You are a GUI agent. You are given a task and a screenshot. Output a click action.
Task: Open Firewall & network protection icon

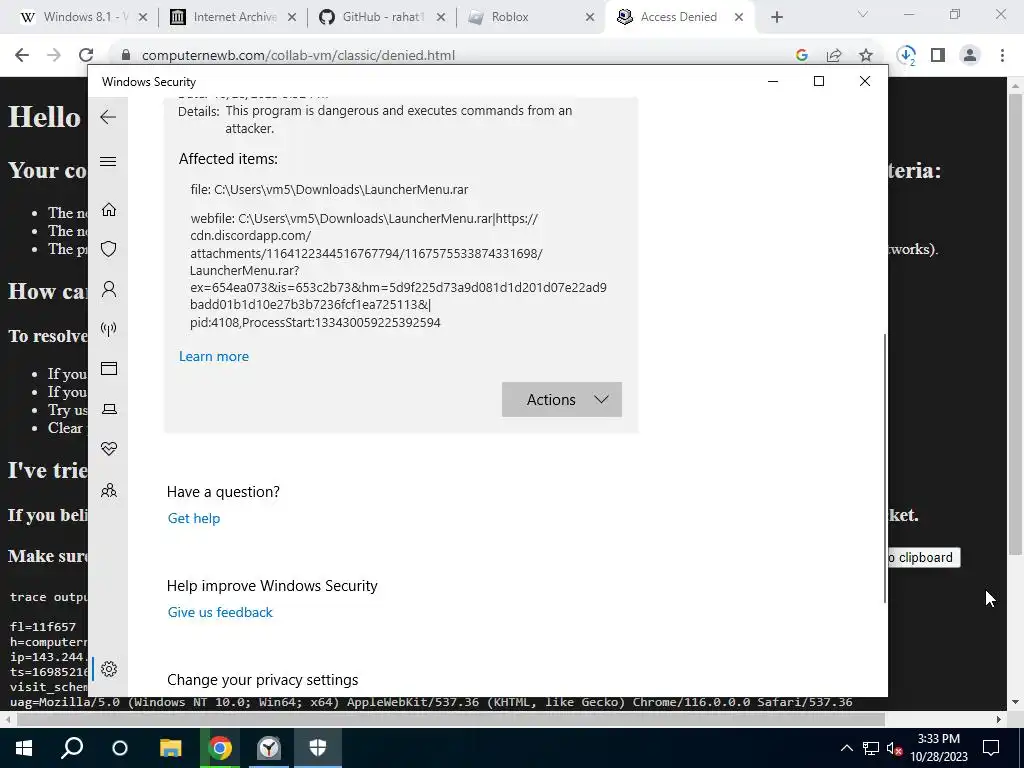(x=108, y=328)
